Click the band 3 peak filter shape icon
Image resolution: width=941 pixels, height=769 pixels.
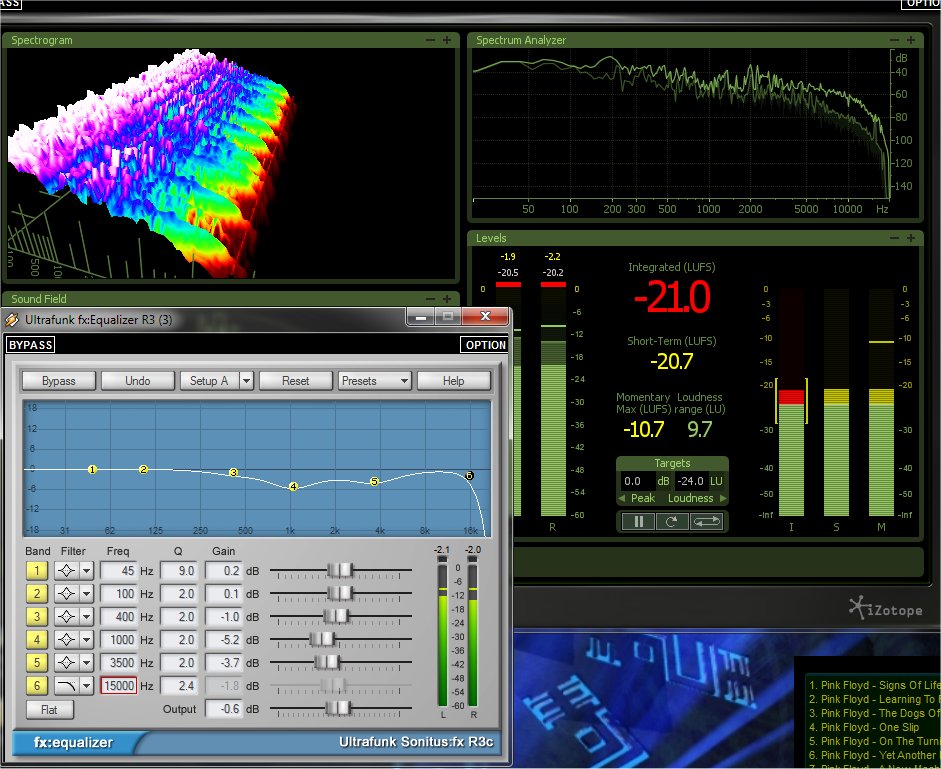coord(67,617)
